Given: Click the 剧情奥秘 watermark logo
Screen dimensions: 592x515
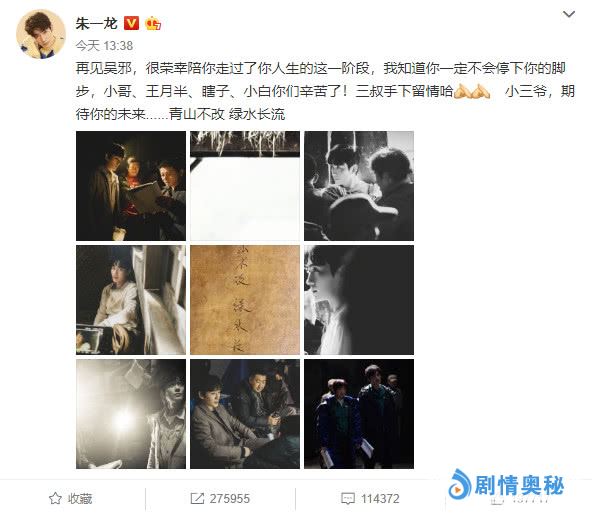Looking at the screenshot, I should pyautogui.click(x=506, y=485).
